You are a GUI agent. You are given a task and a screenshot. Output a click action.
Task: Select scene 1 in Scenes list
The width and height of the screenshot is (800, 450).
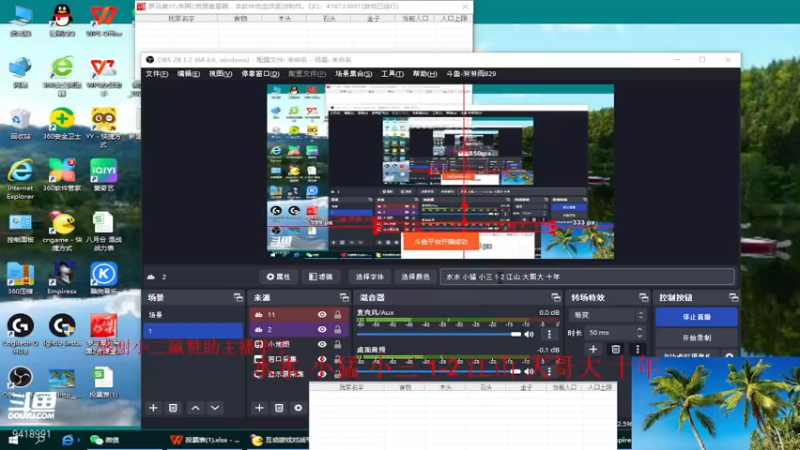point(193,331)
